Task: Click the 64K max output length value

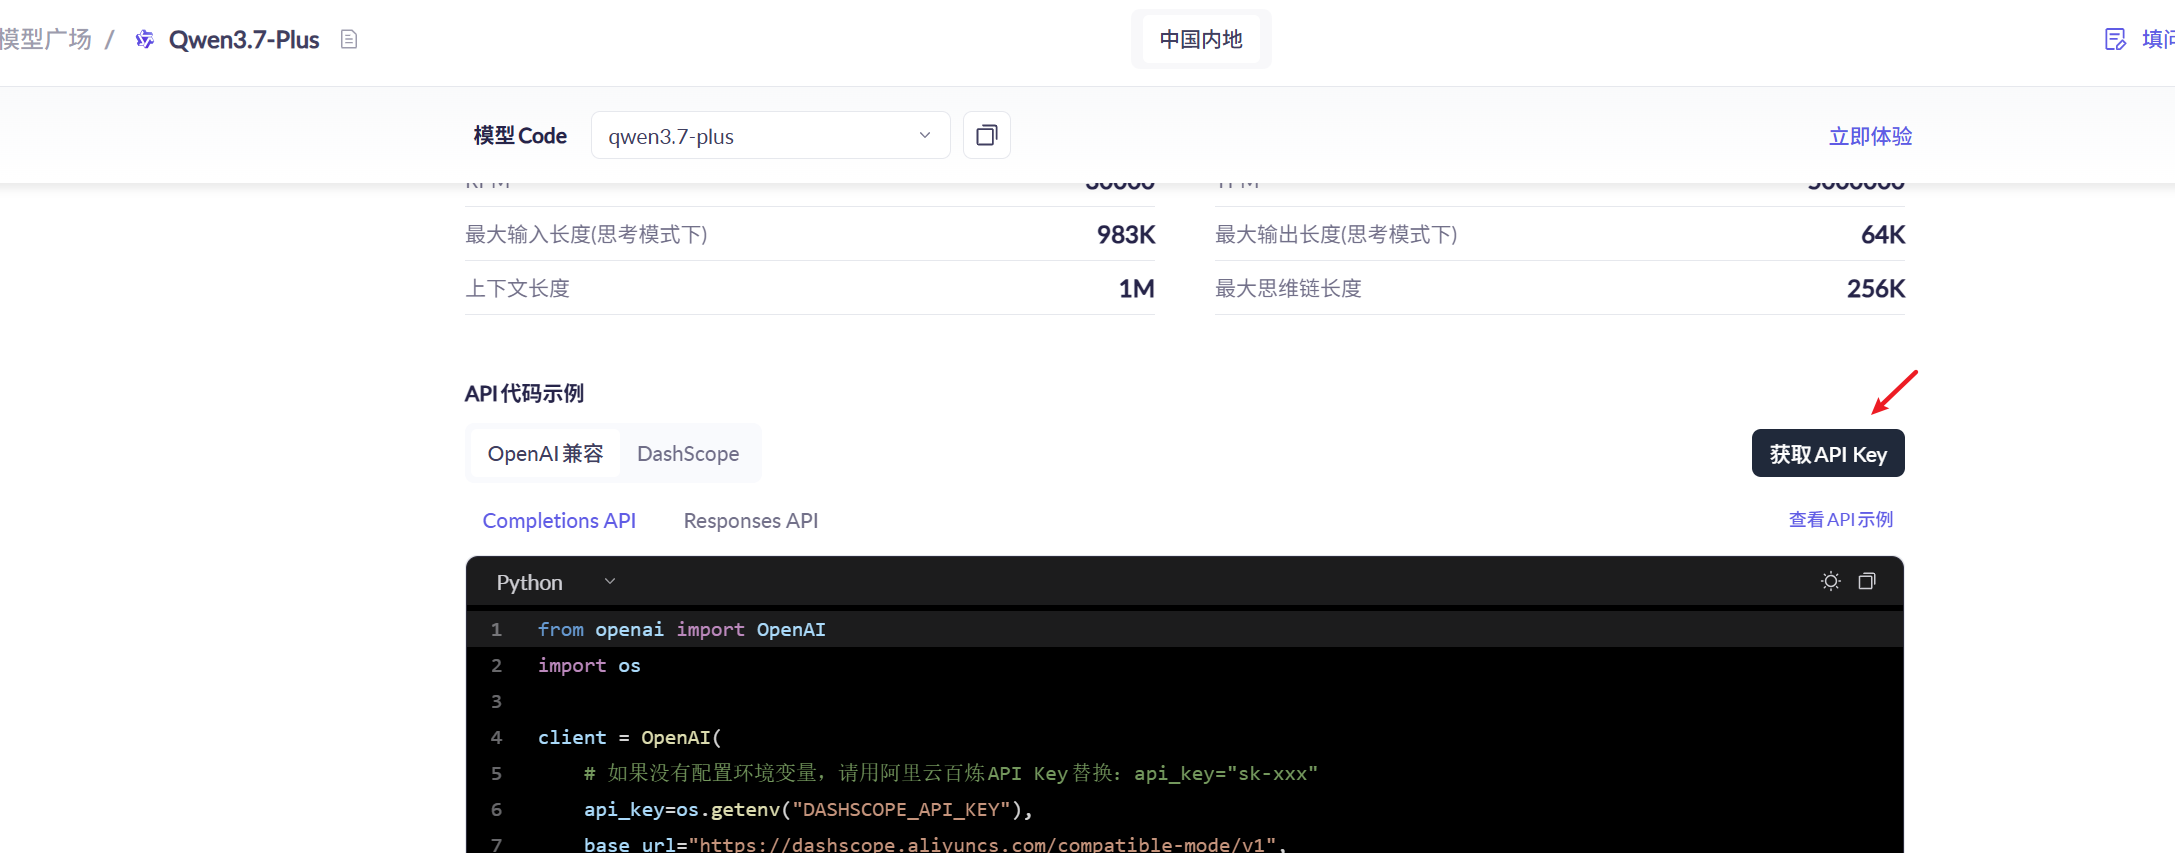Action: tap(1883, 234)
